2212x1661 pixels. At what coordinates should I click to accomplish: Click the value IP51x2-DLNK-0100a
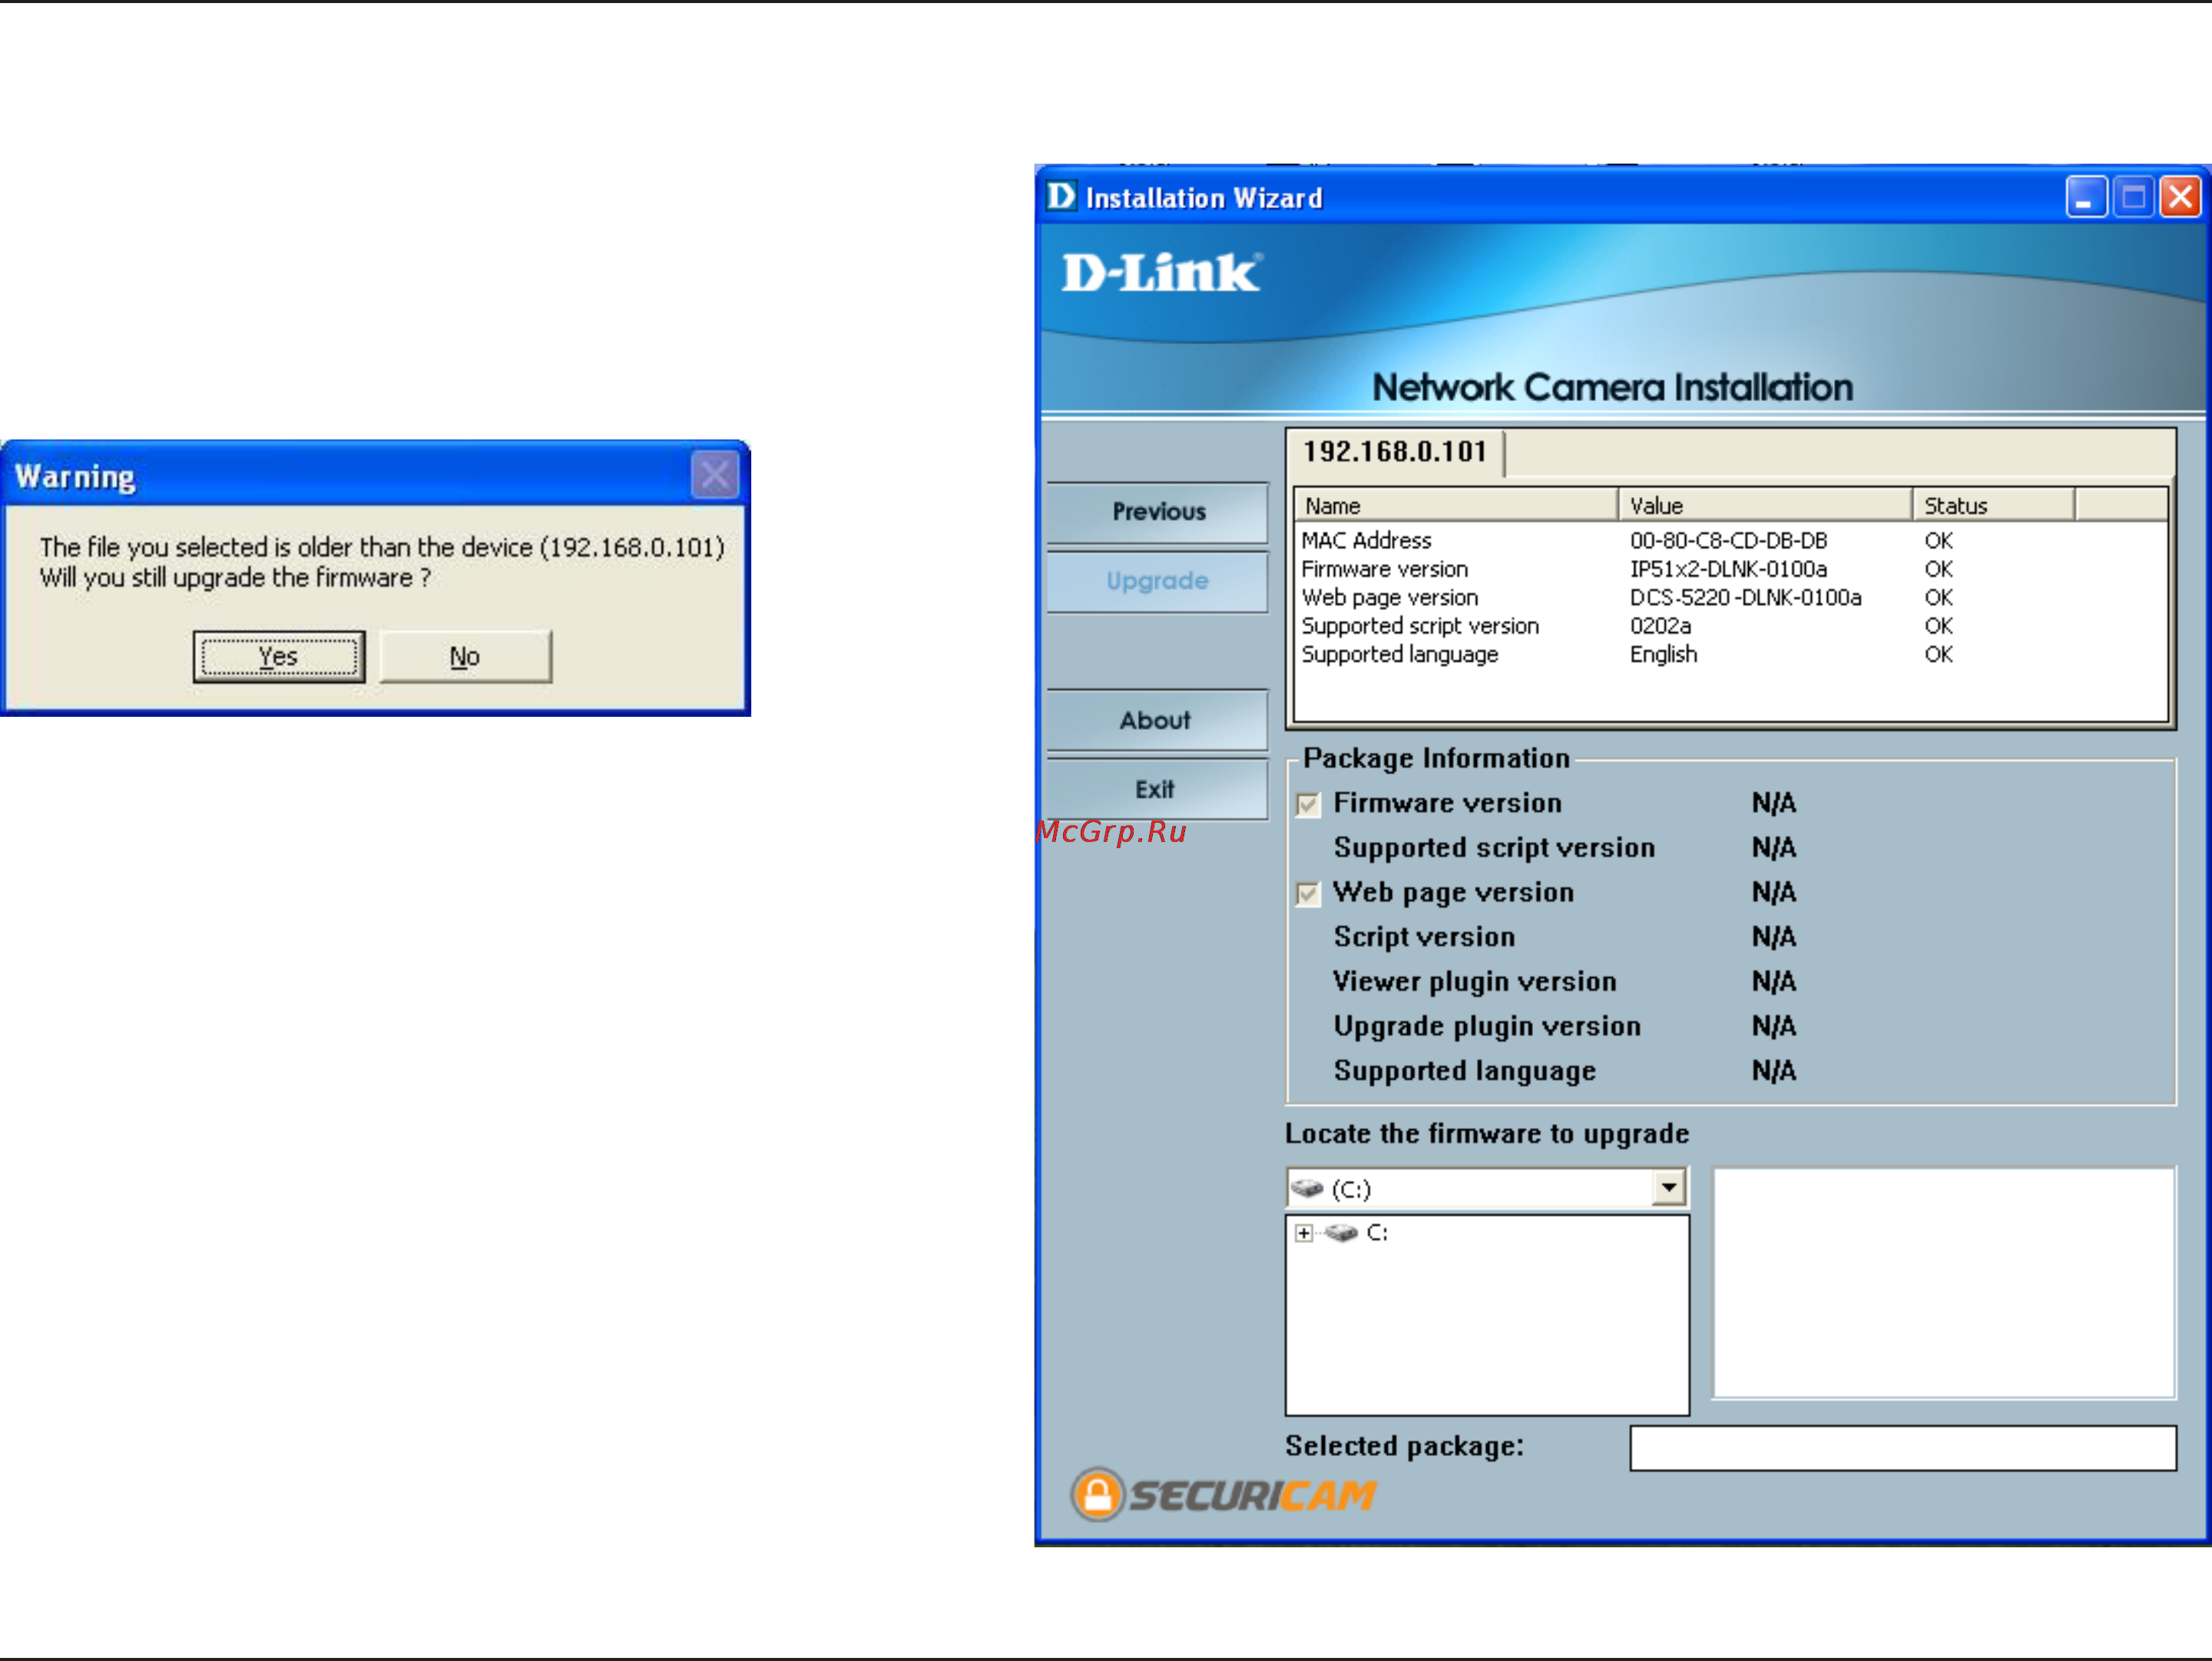[x=1729, y=569]
